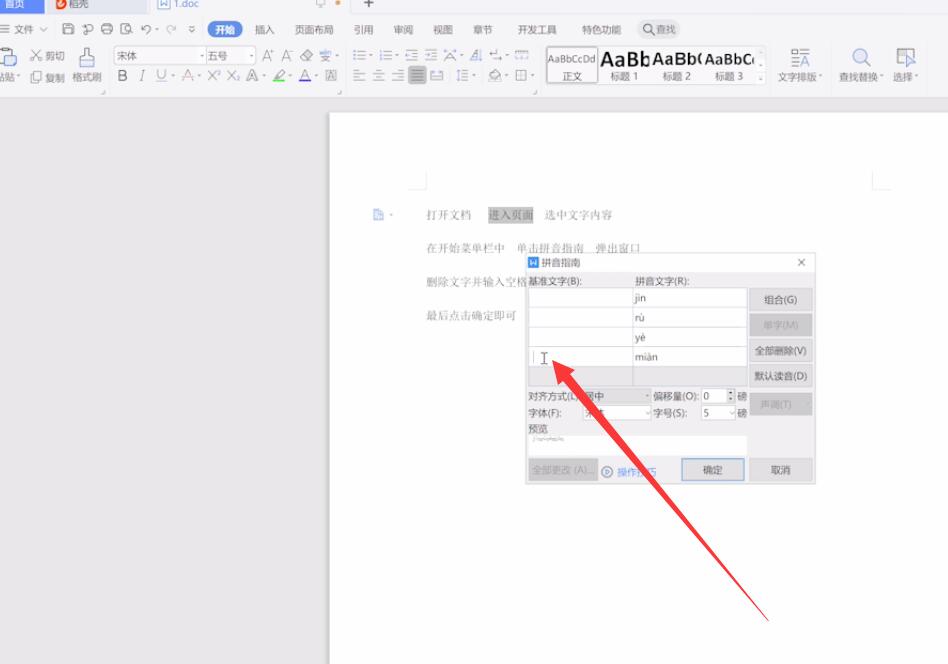The image size is (948, 664).
Task: Open Find and Replace (查找替换)
Action: [x=861, y=65]
